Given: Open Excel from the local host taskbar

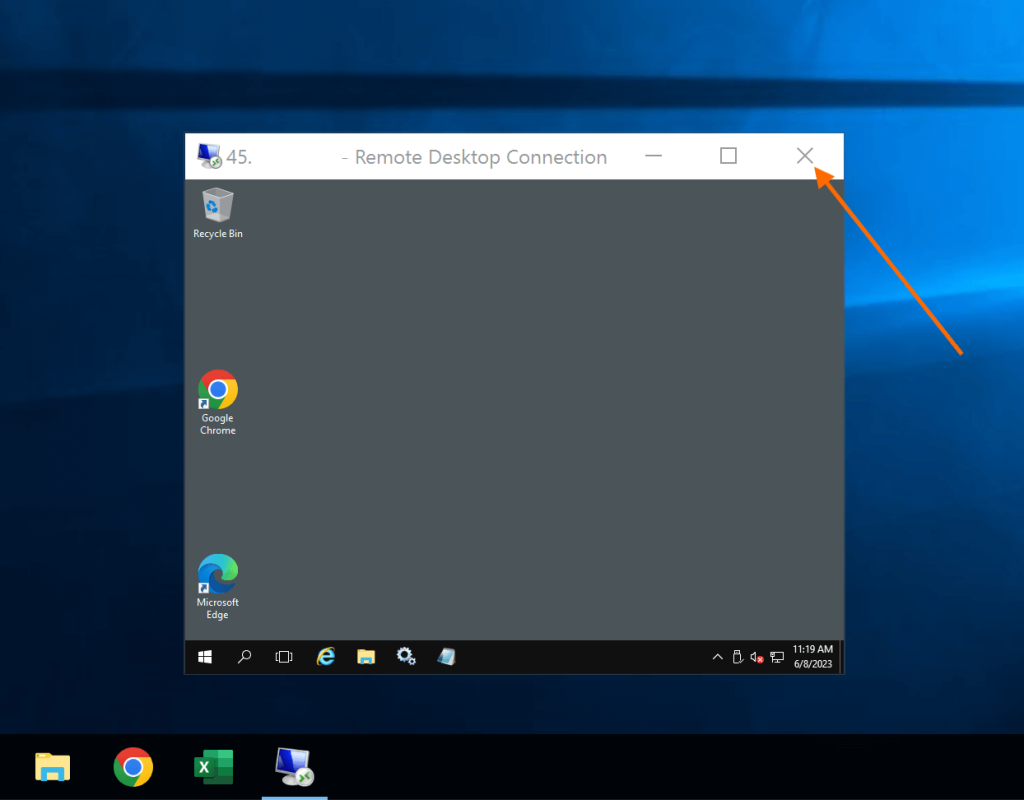Looking at the screenshot, I should pyautogui.click(x=213, y=767).
